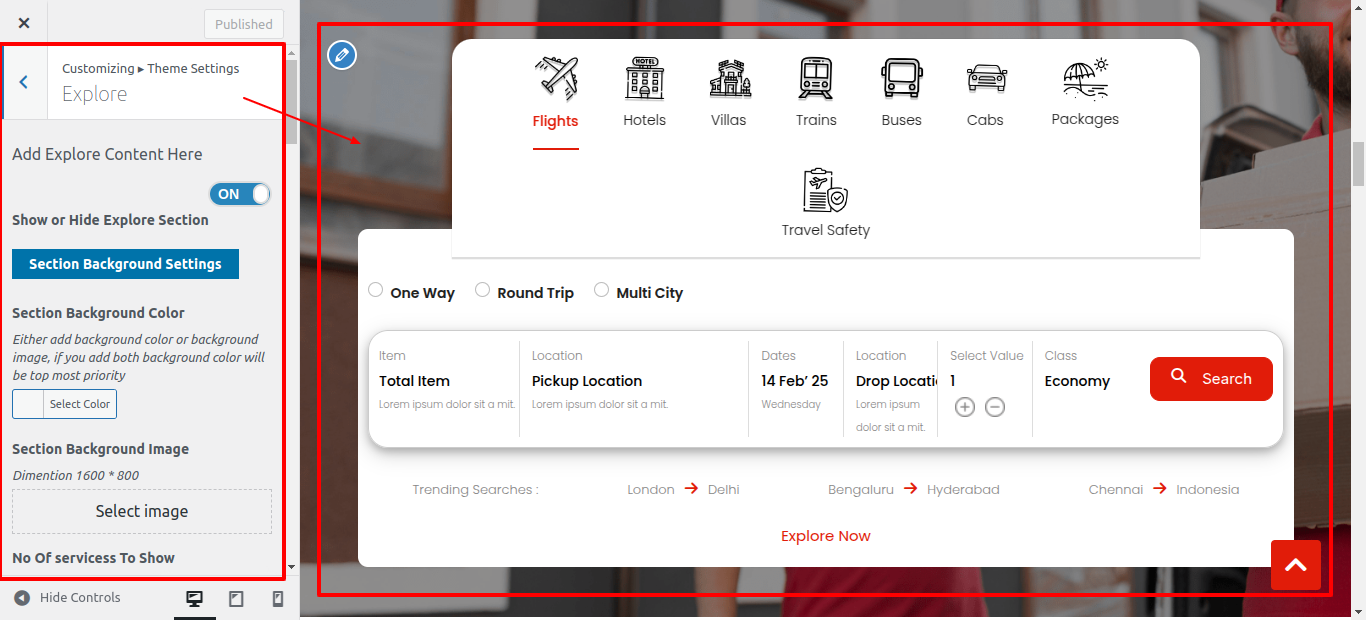Open the Hotels building icon
The height and width of the screenshot is (620, 1366).
click(644, 79)
